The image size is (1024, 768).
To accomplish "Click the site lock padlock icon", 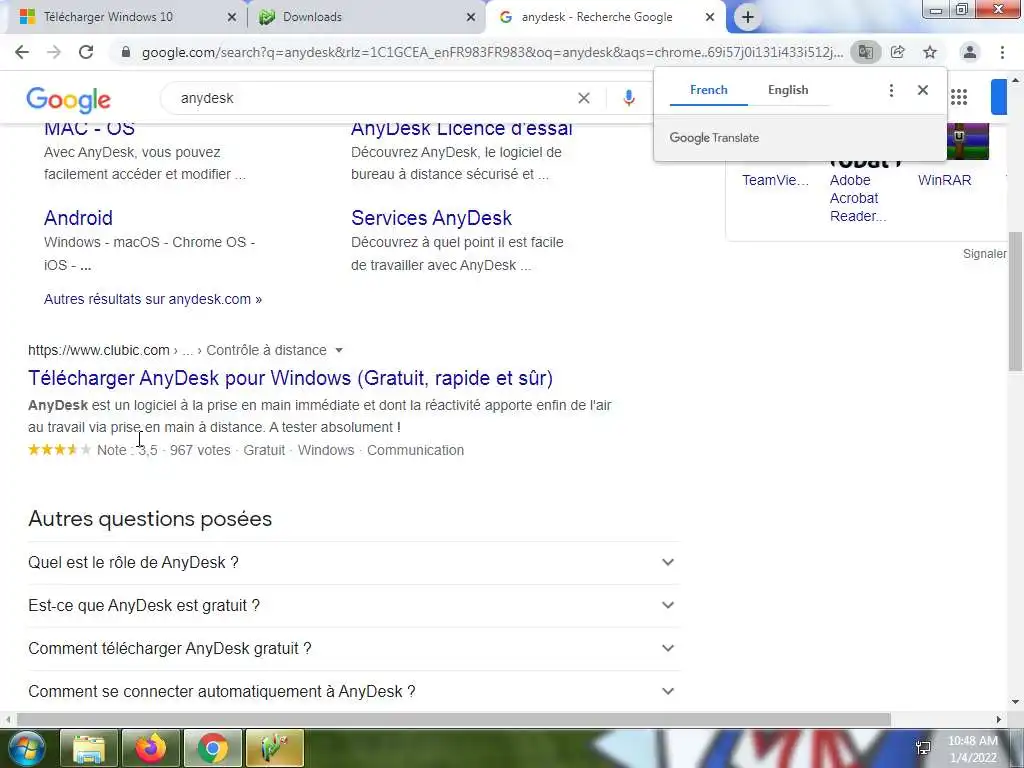I will (x=126, y=52).
